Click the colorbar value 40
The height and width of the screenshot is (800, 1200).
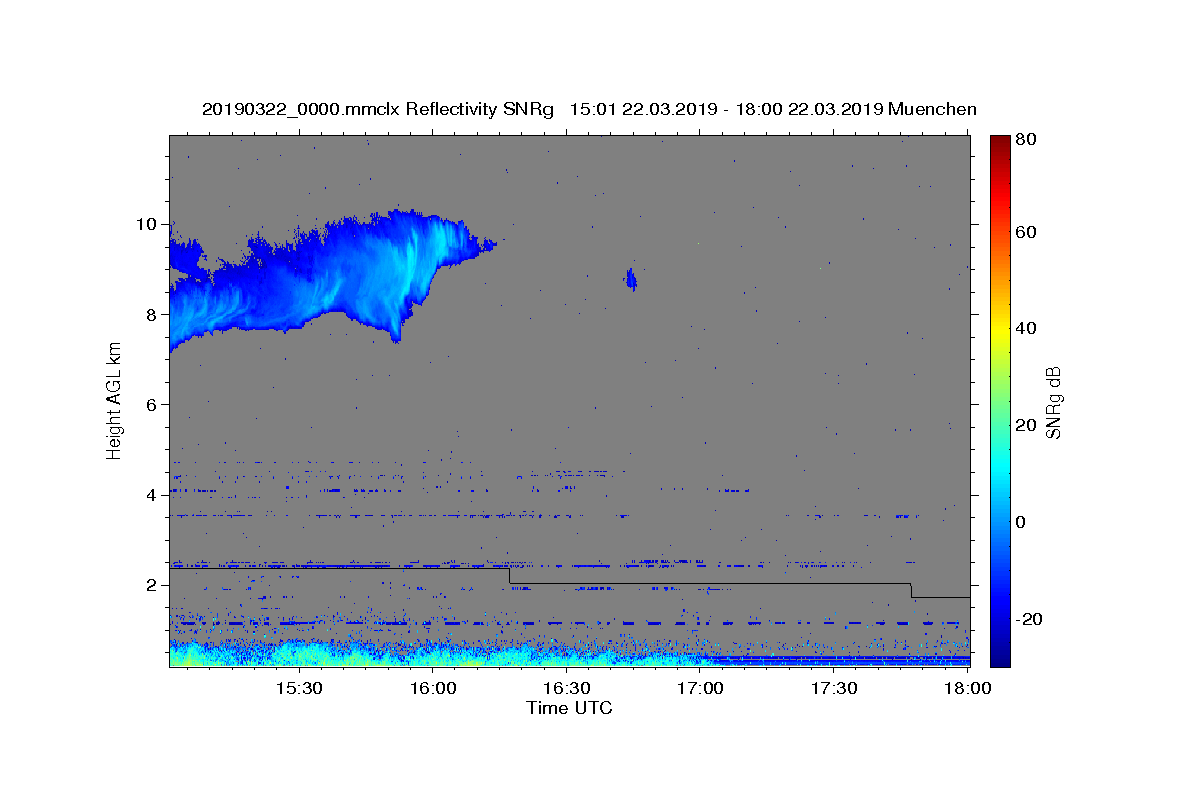click(x=1025, y=328)
